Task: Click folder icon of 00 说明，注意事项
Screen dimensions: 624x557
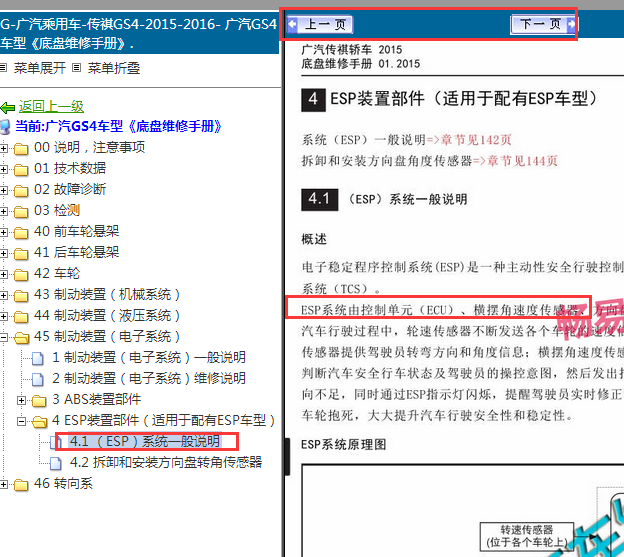Action: tap(21, 149)
